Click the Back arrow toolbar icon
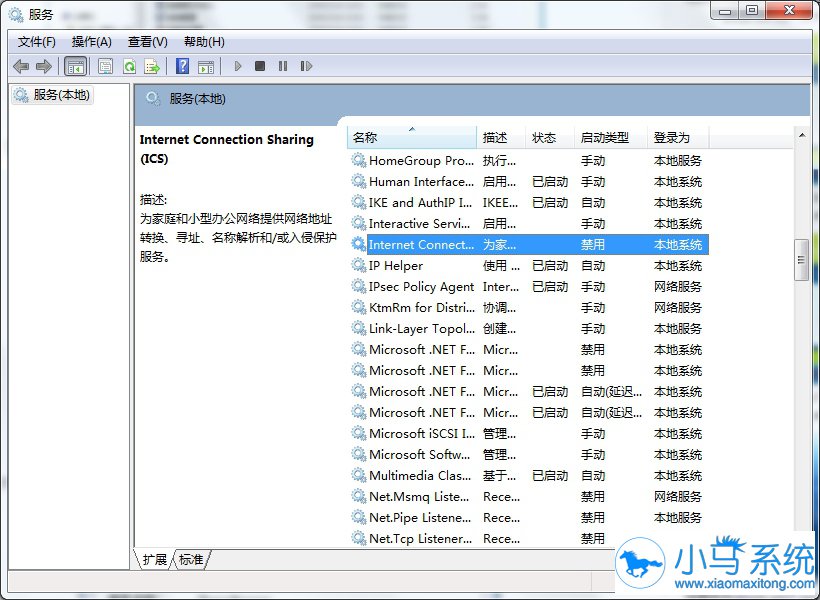The image size is (820, 600). coord(21,66)
